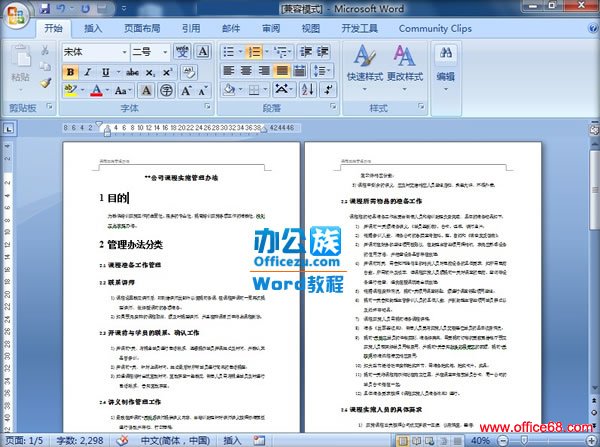
Task: Repeat the last action with the redo icon
Action: (86, 8)
